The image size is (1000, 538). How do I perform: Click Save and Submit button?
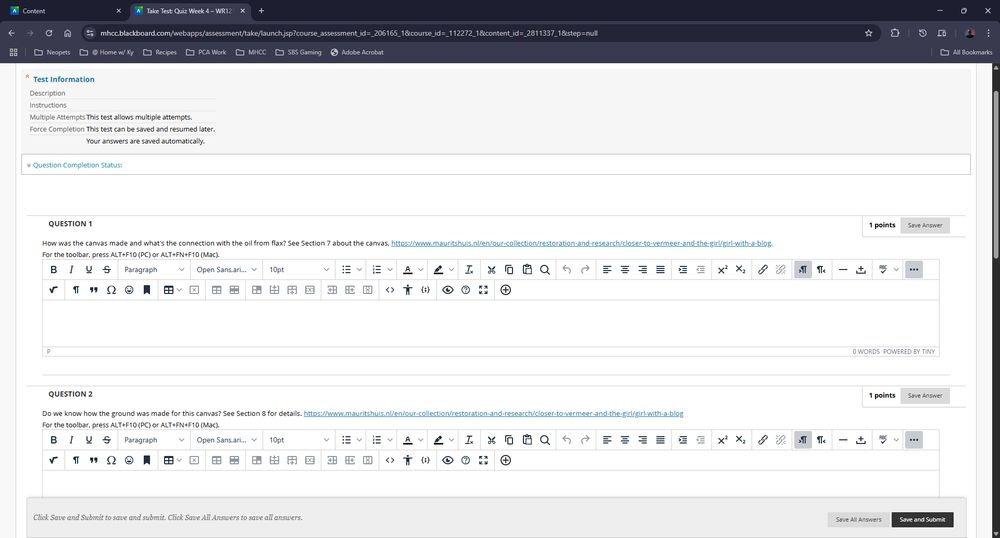tap(922, 520)
